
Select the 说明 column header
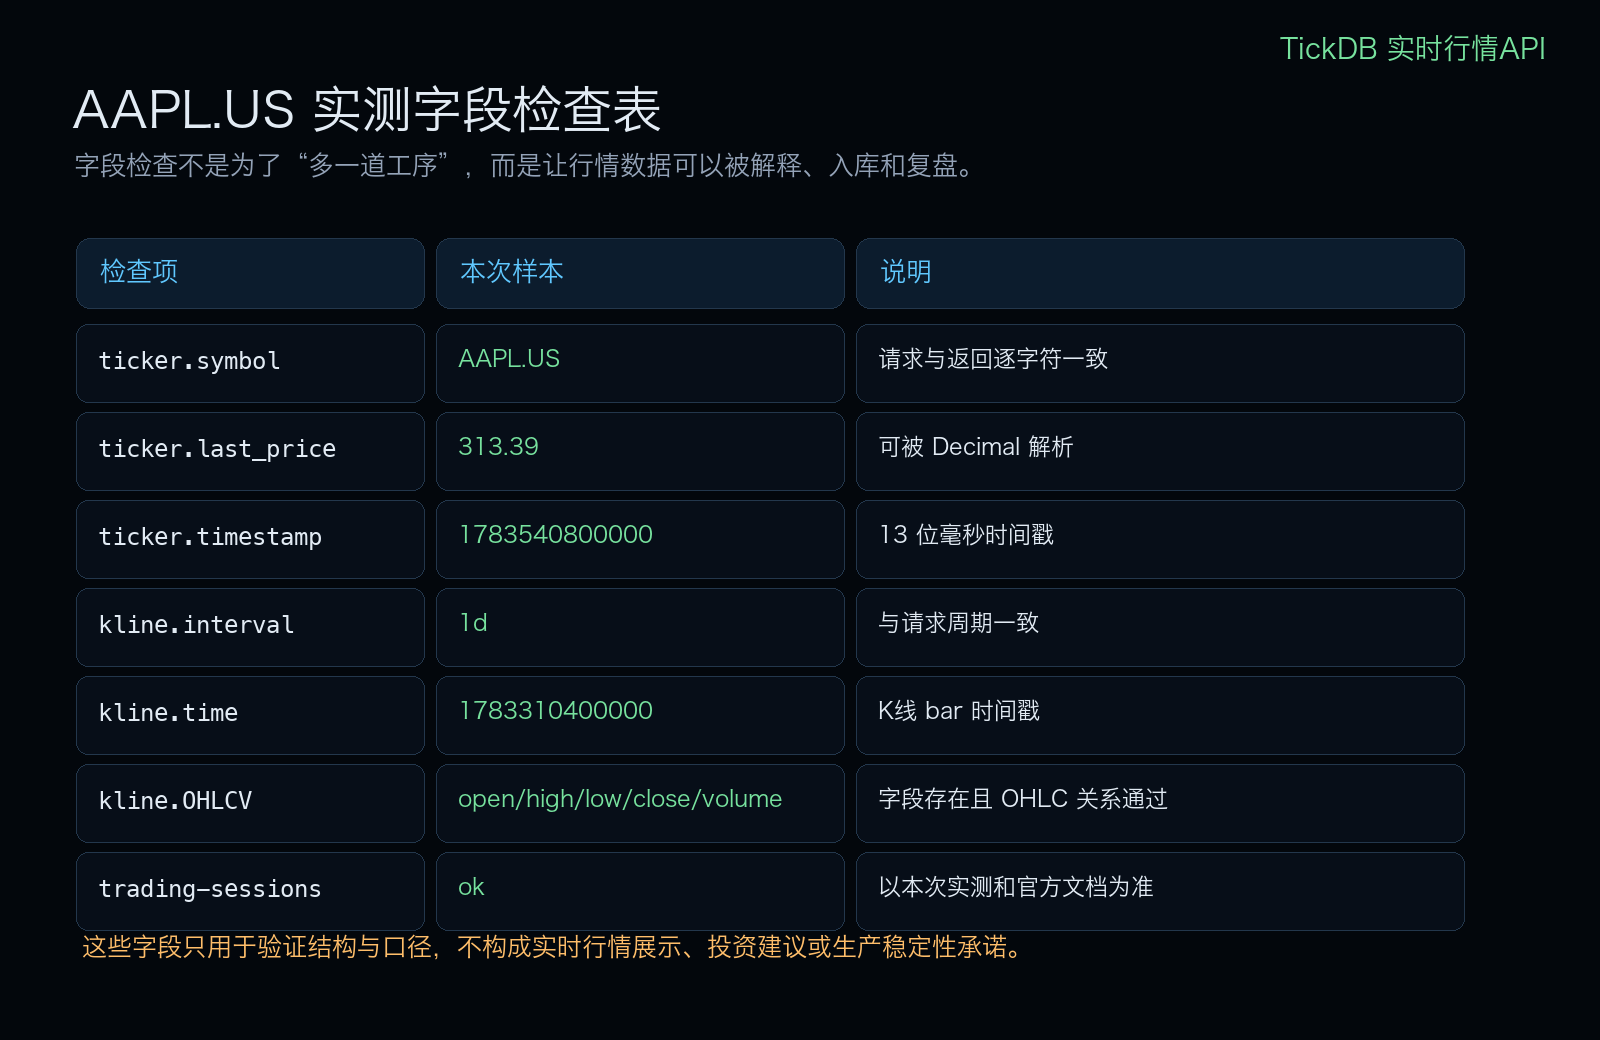(1160, 273)
